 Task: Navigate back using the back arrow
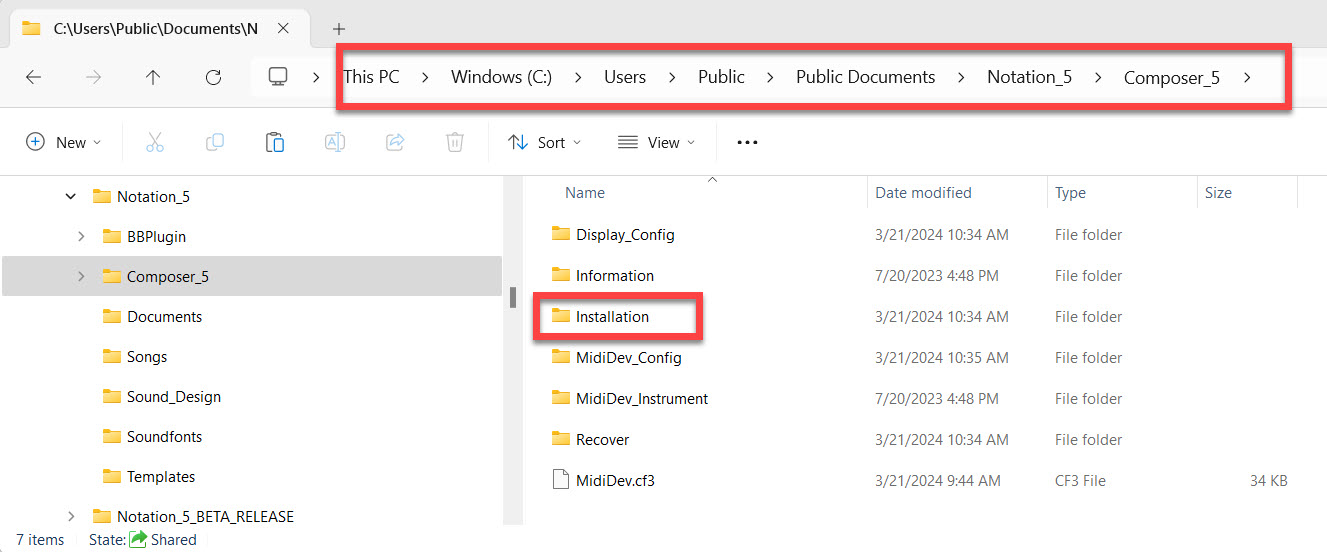[x=33, y=77]
